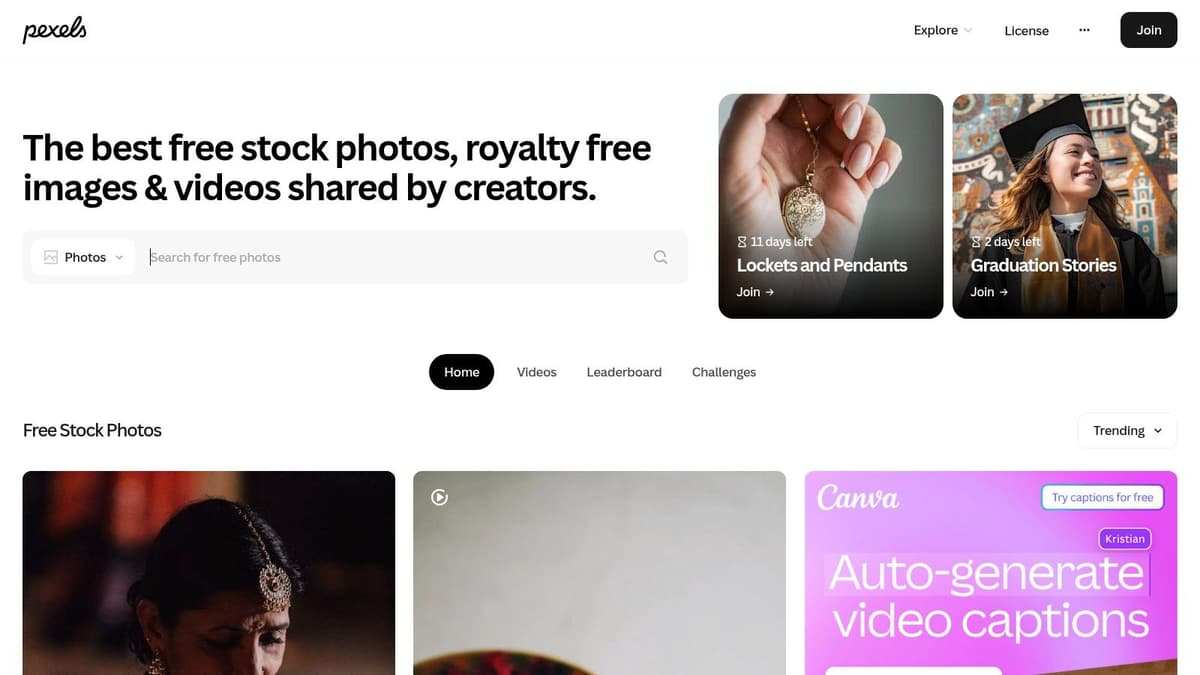Screen dimensions: 1200x675
Task: Click the hourglass icon on Lockets card
Action: pyautogui.click(x=742, y=242)
